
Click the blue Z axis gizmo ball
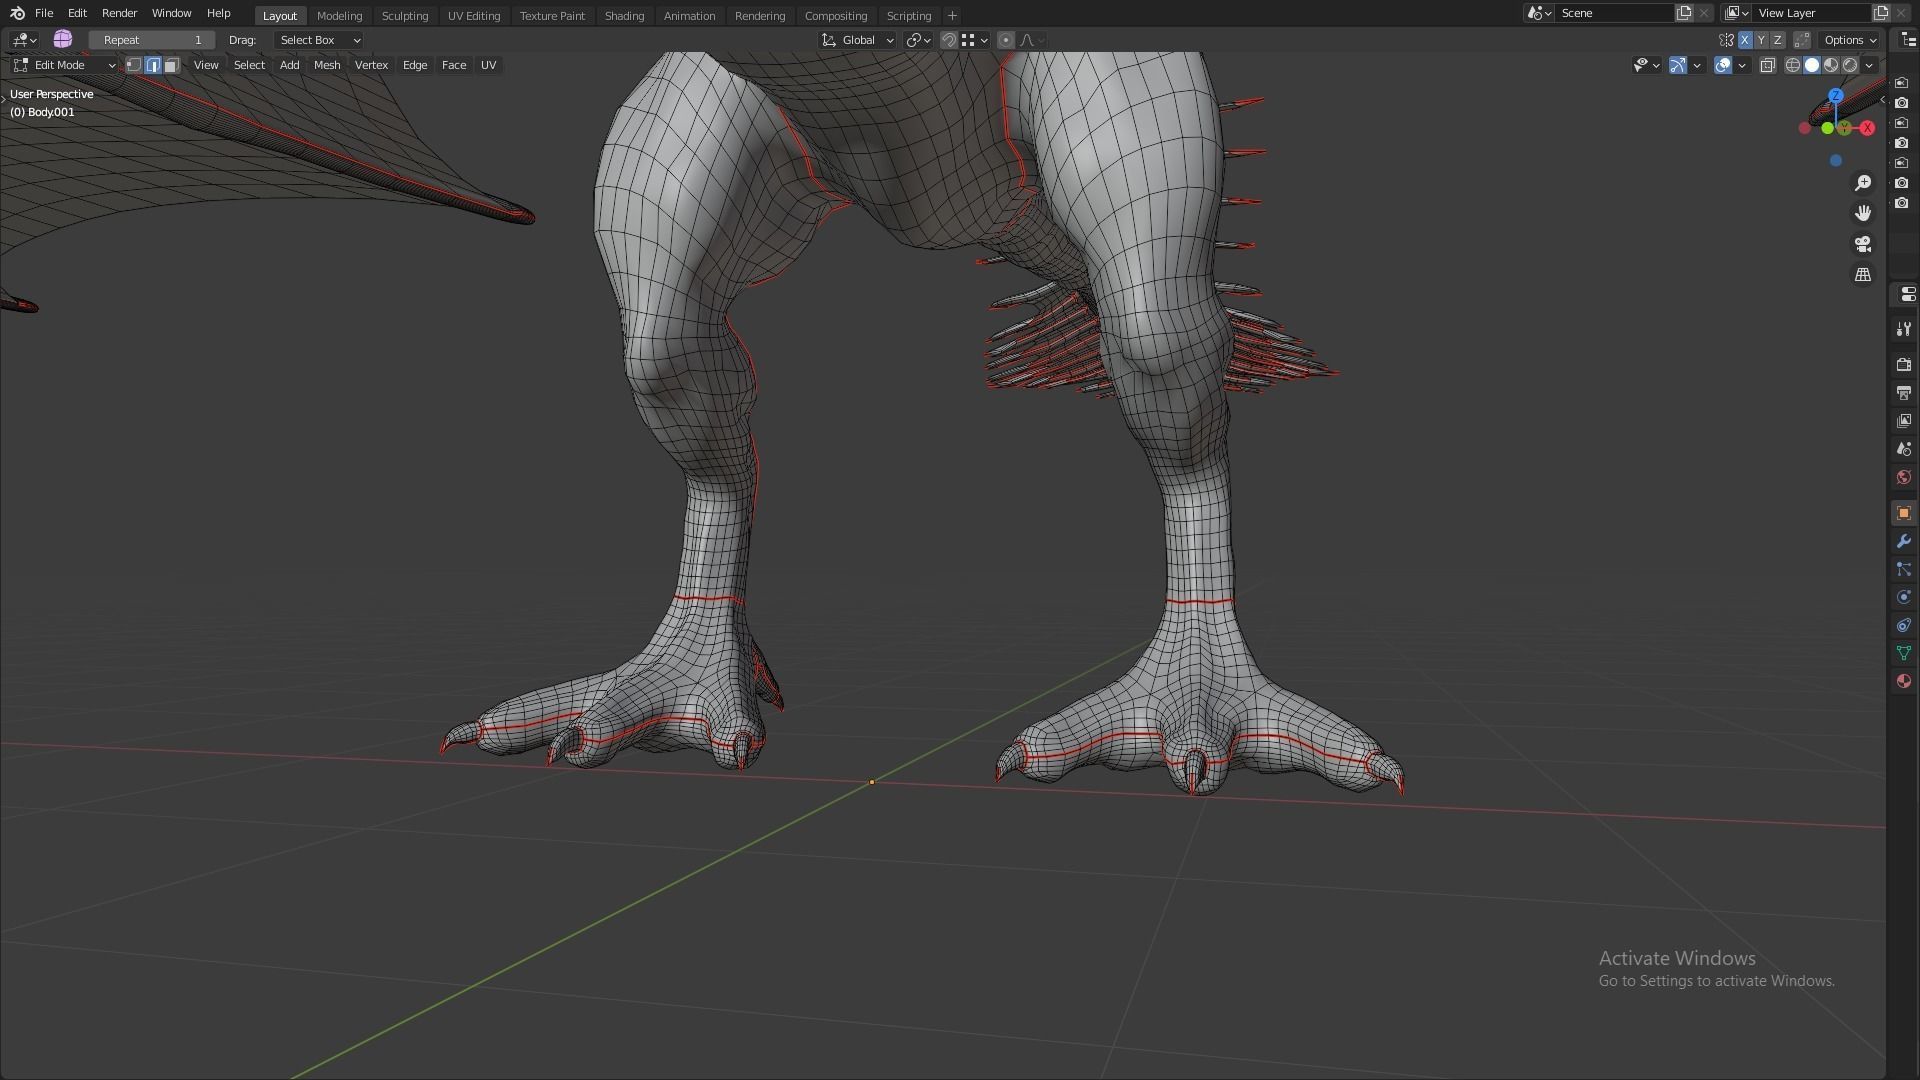click(x=1836, y=96)
